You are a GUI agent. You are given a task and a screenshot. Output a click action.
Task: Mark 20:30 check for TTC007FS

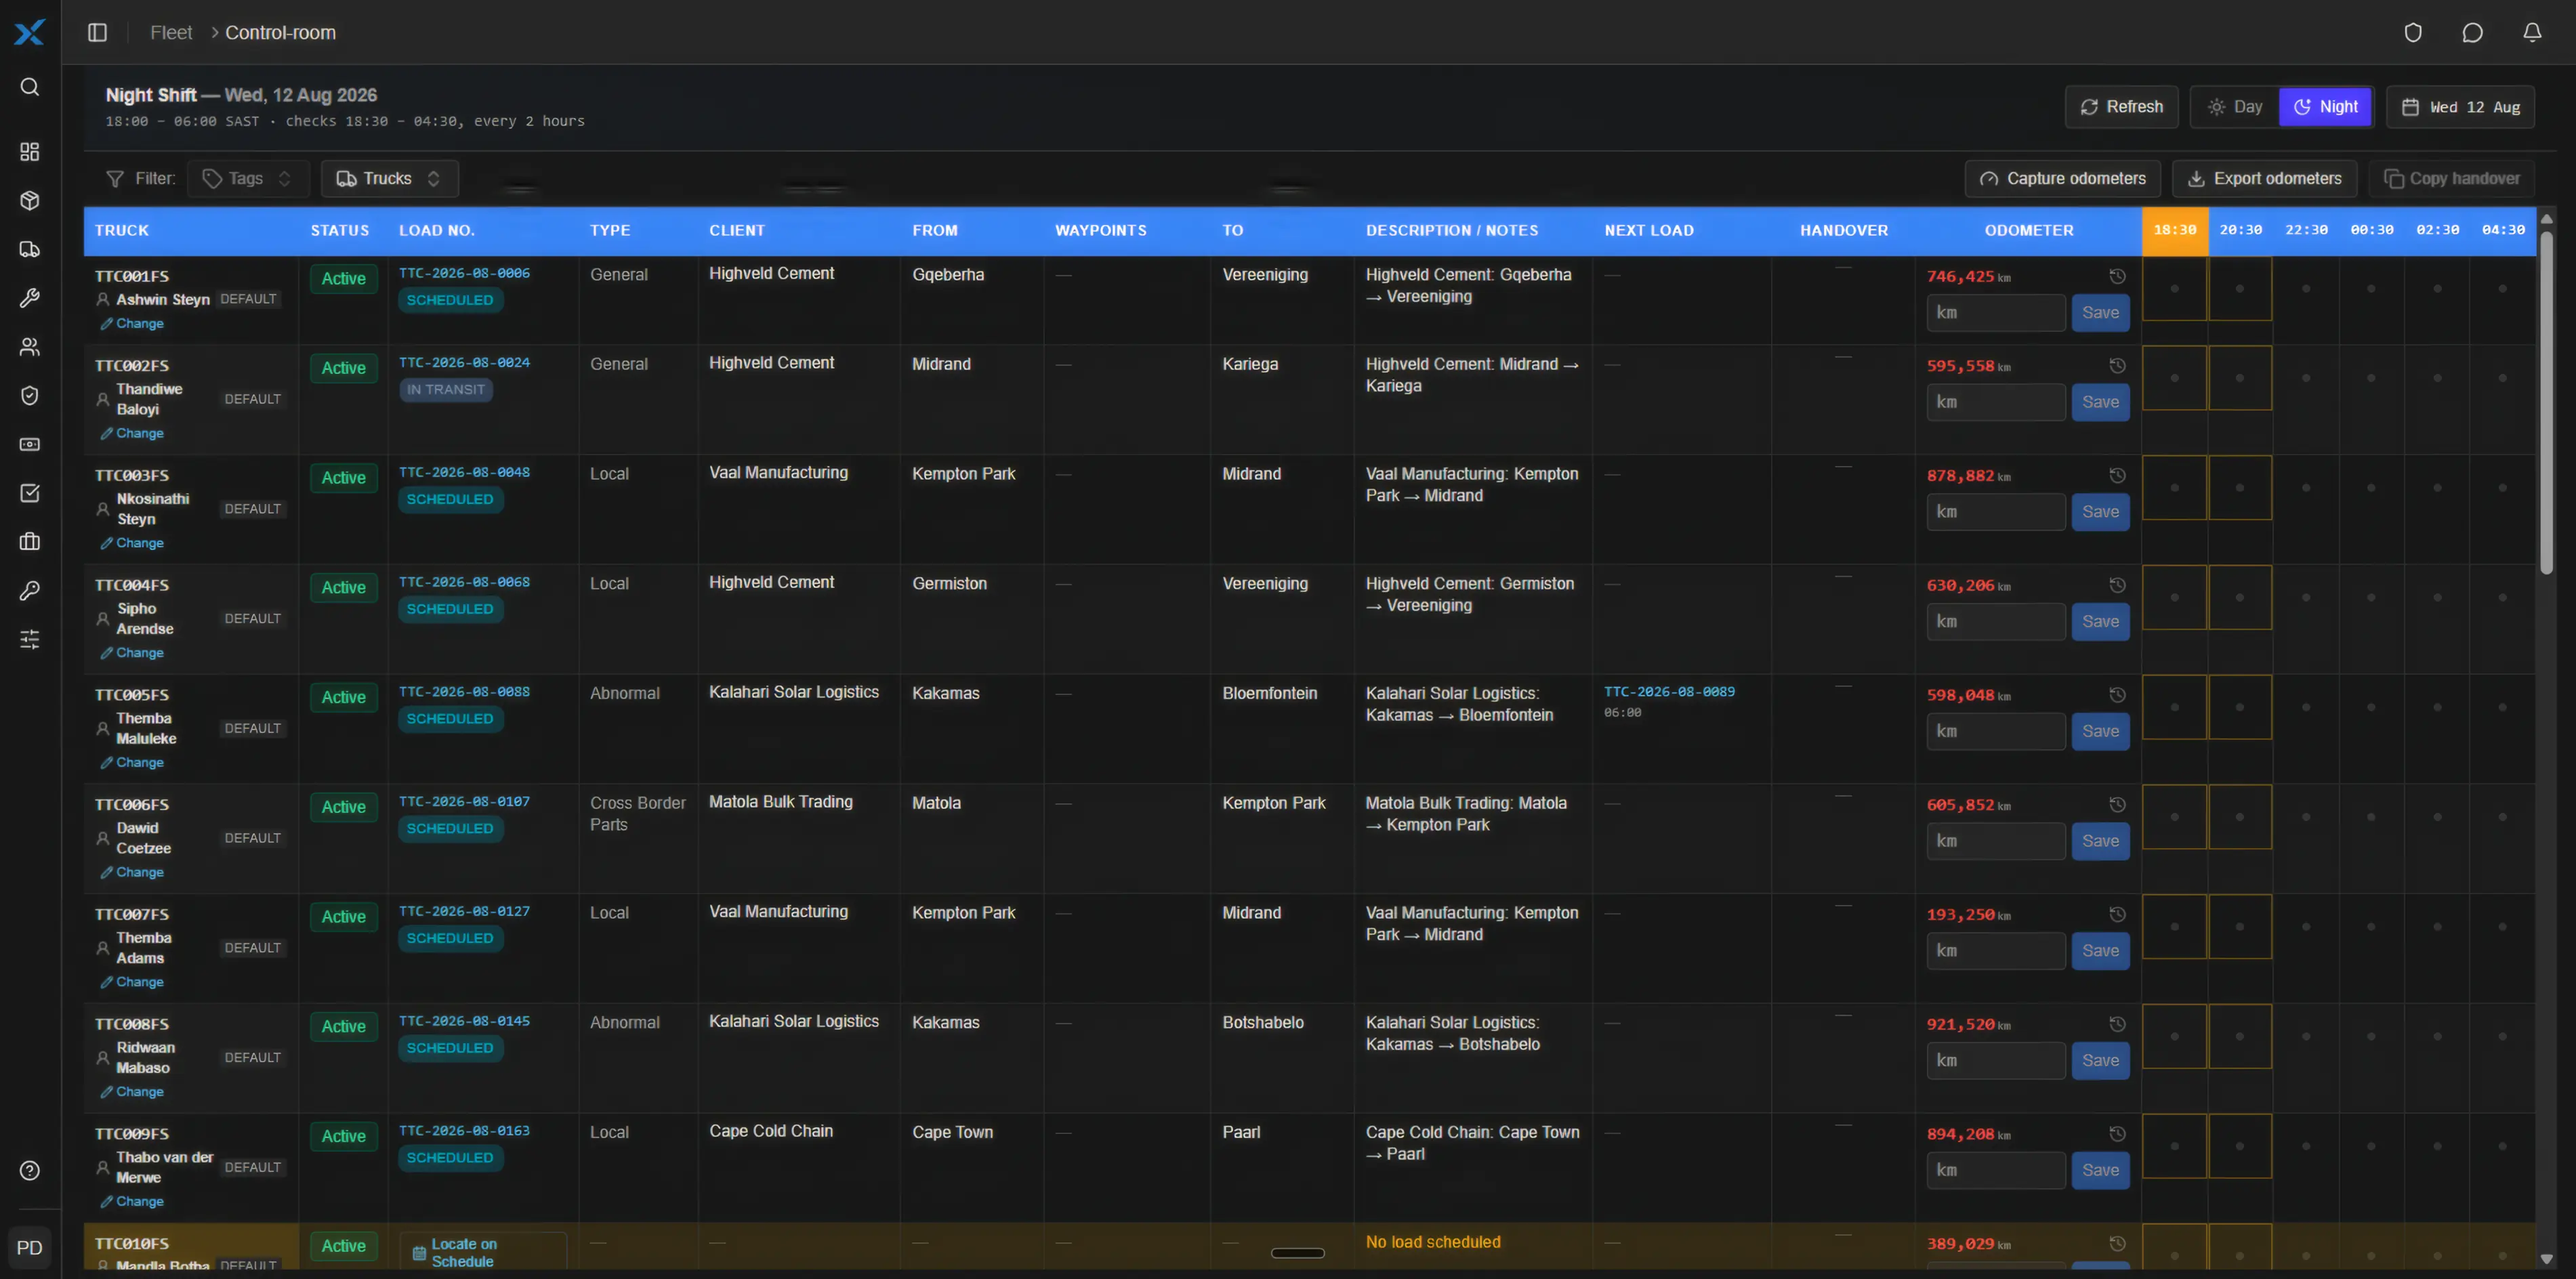(x=2240, y=927)
